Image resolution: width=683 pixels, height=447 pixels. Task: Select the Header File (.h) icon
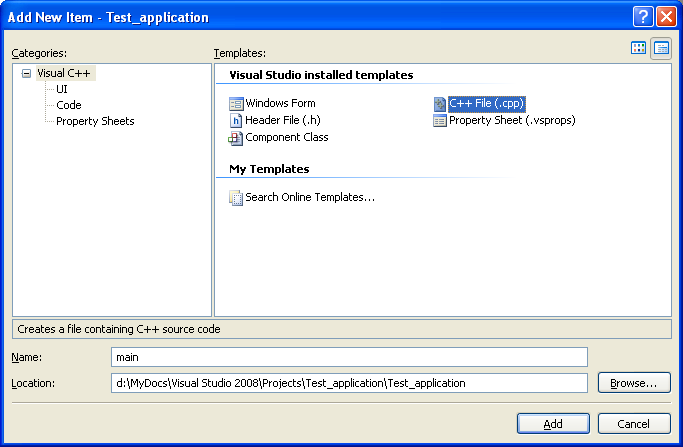click(x=236, y=120)
